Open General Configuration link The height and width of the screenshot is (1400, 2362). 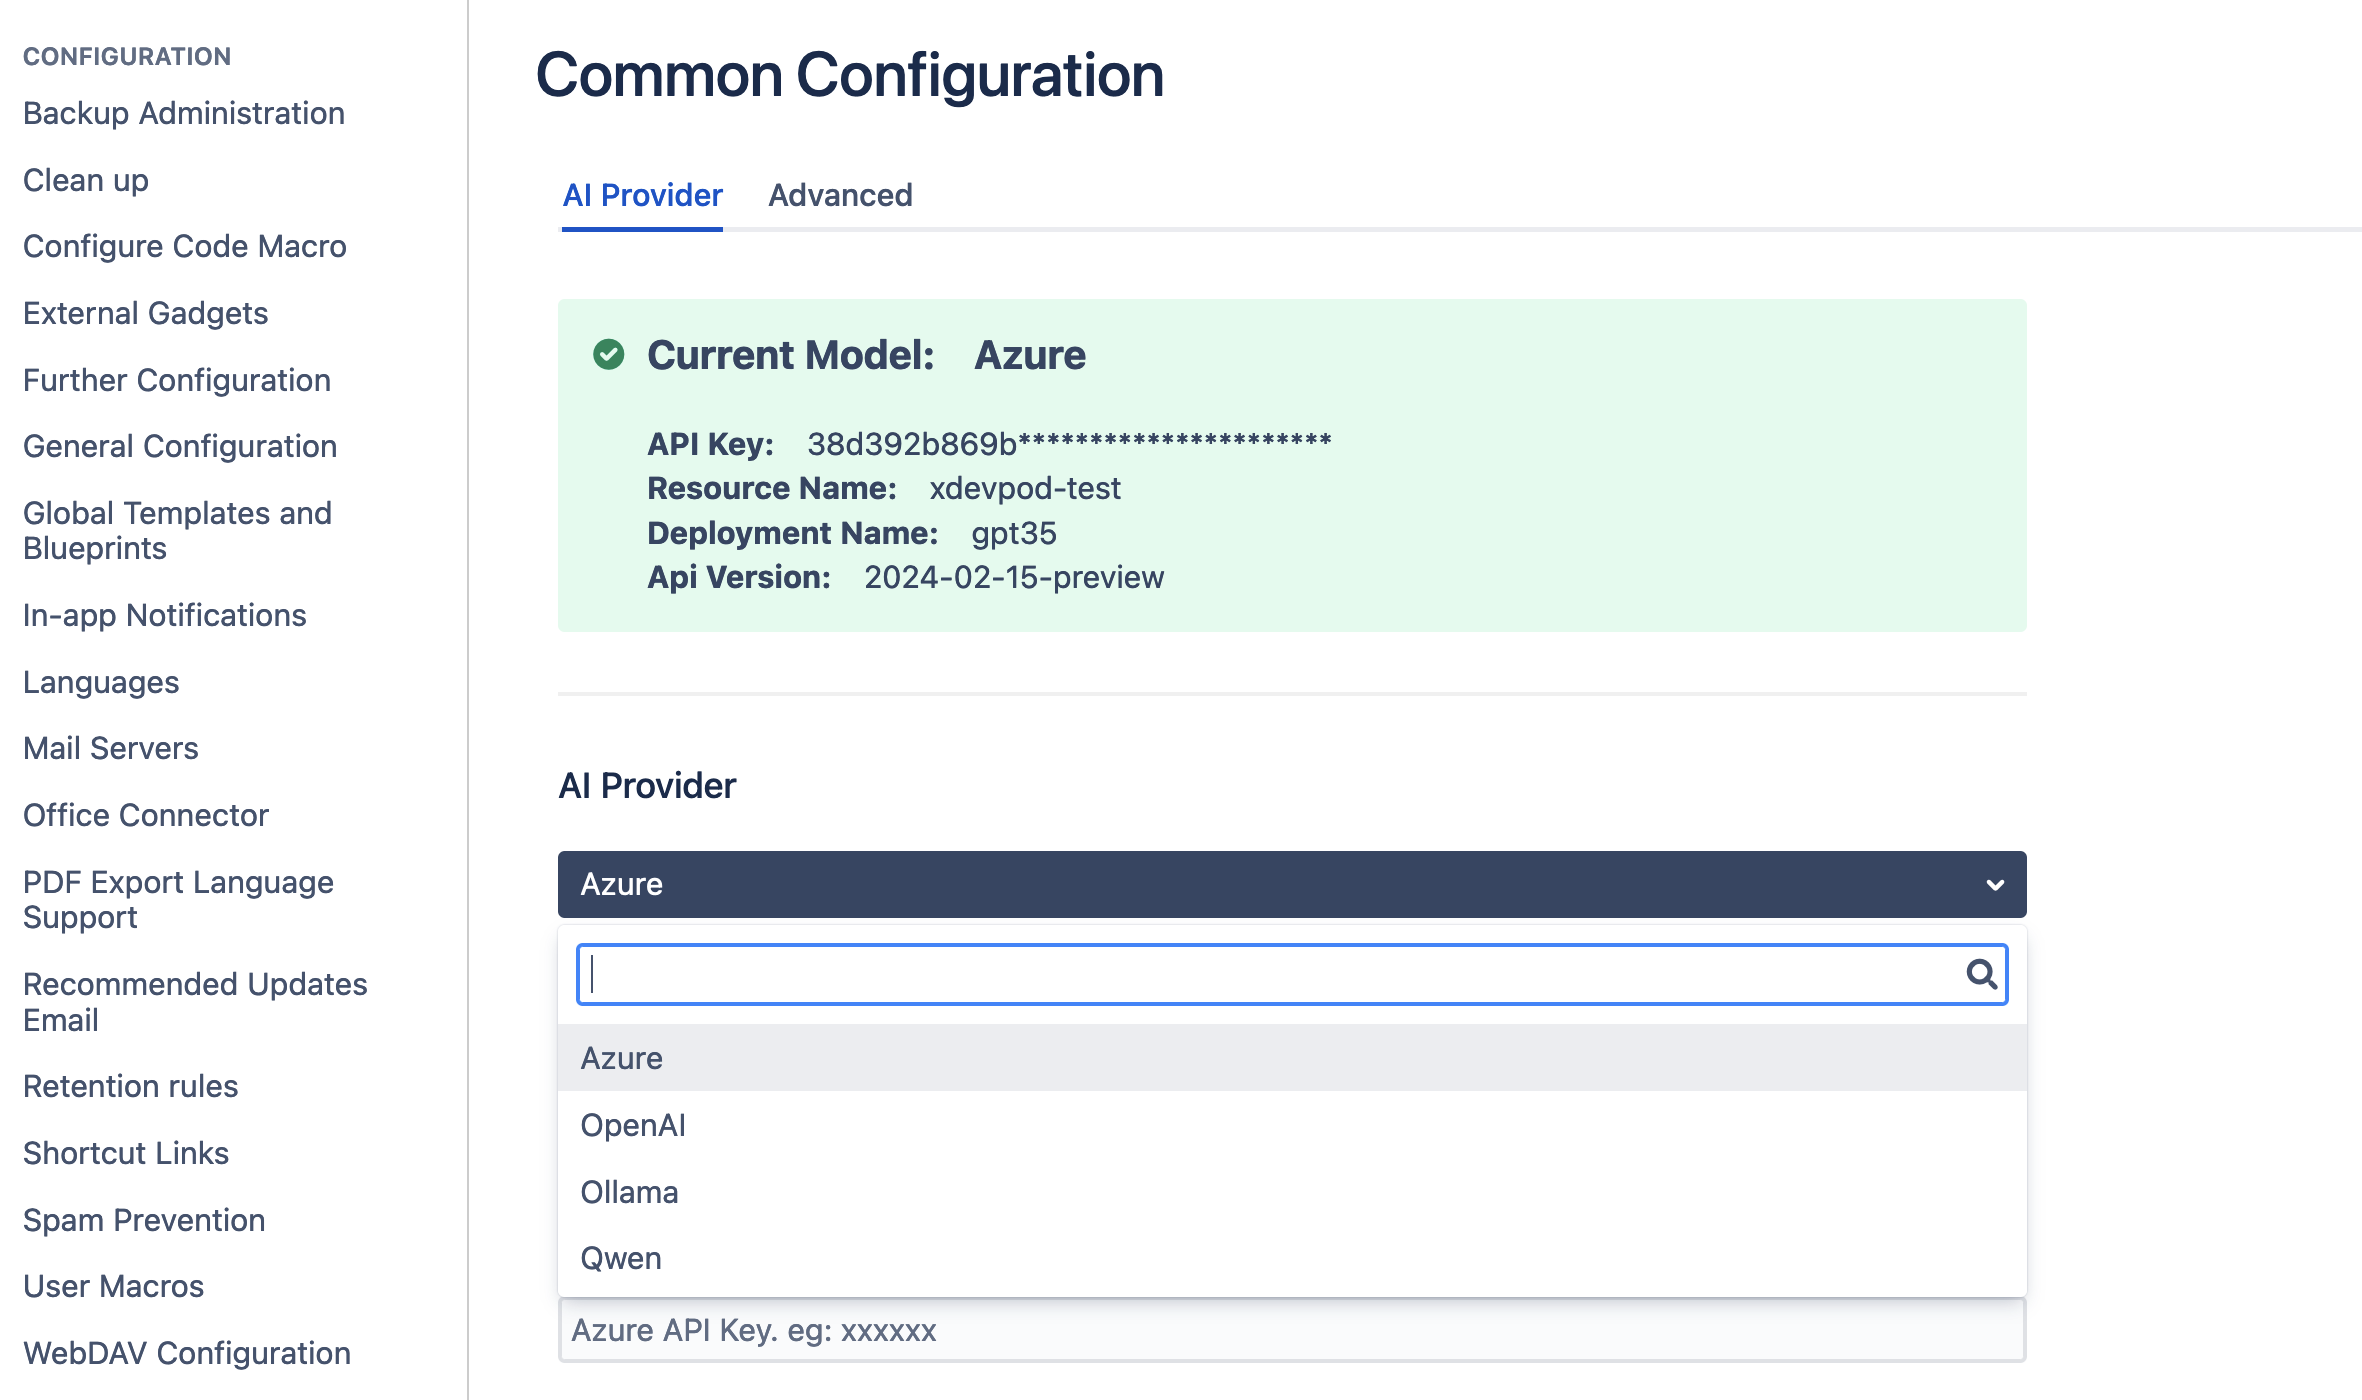pyautogui.click(x=180, y=446)
